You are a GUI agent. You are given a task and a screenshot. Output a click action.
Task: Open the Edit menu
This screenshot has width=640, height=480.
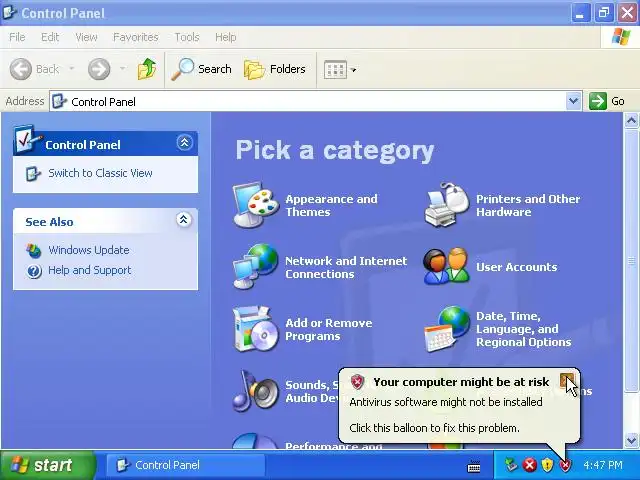(x=50, y=37)
